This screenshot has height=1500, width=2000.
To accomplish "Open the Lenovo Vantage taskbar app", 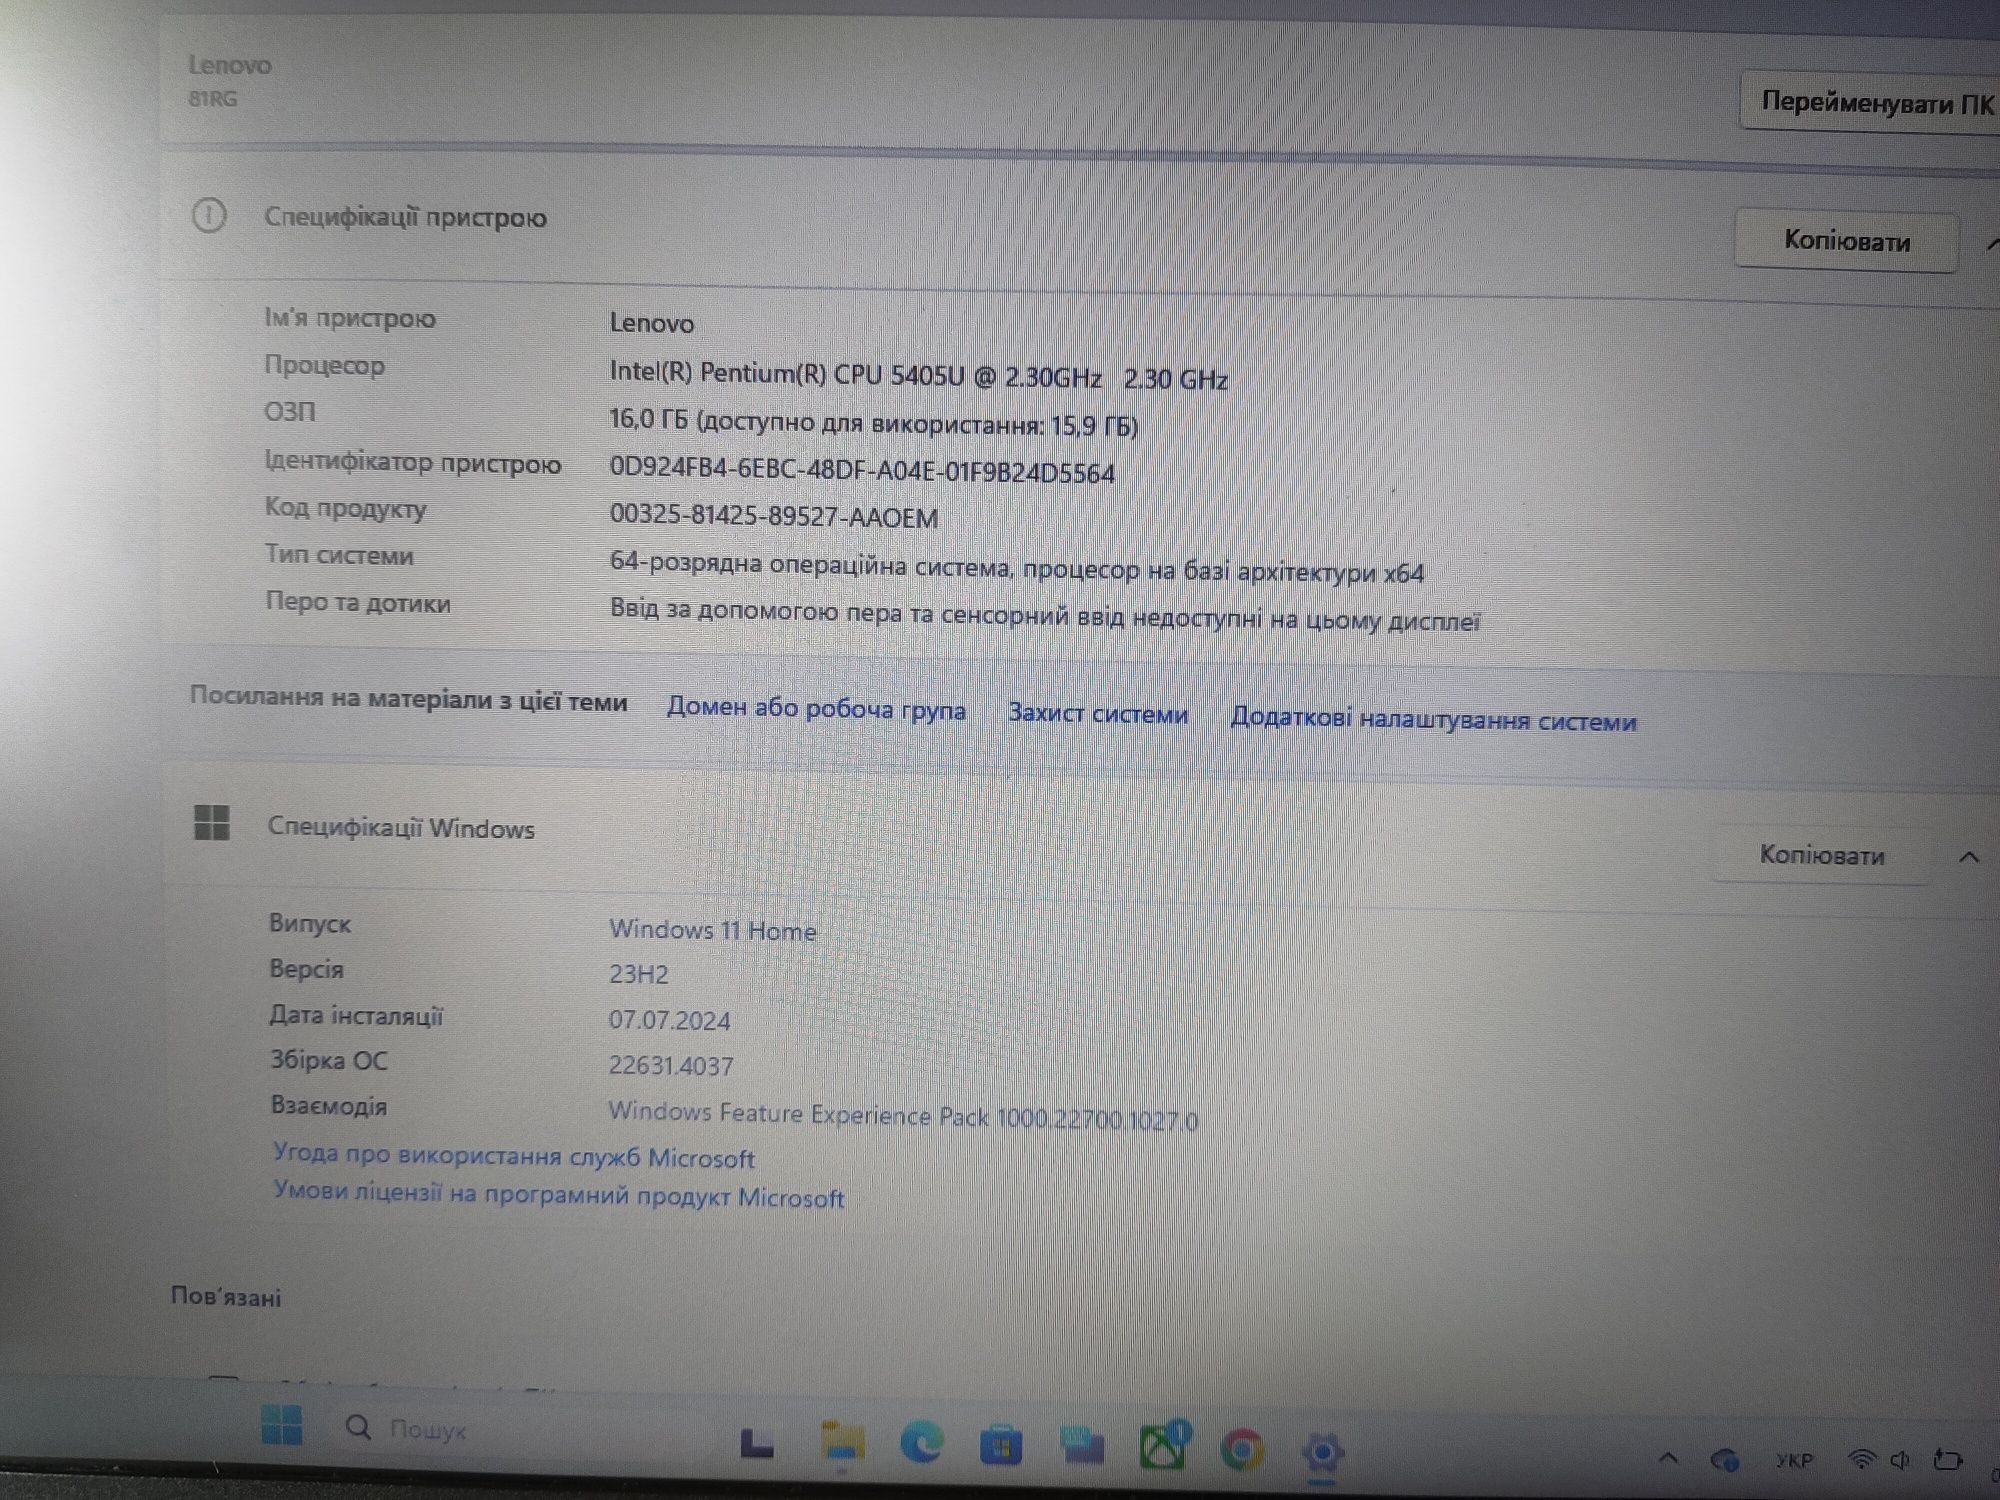I will click(x=757, y=1443).
